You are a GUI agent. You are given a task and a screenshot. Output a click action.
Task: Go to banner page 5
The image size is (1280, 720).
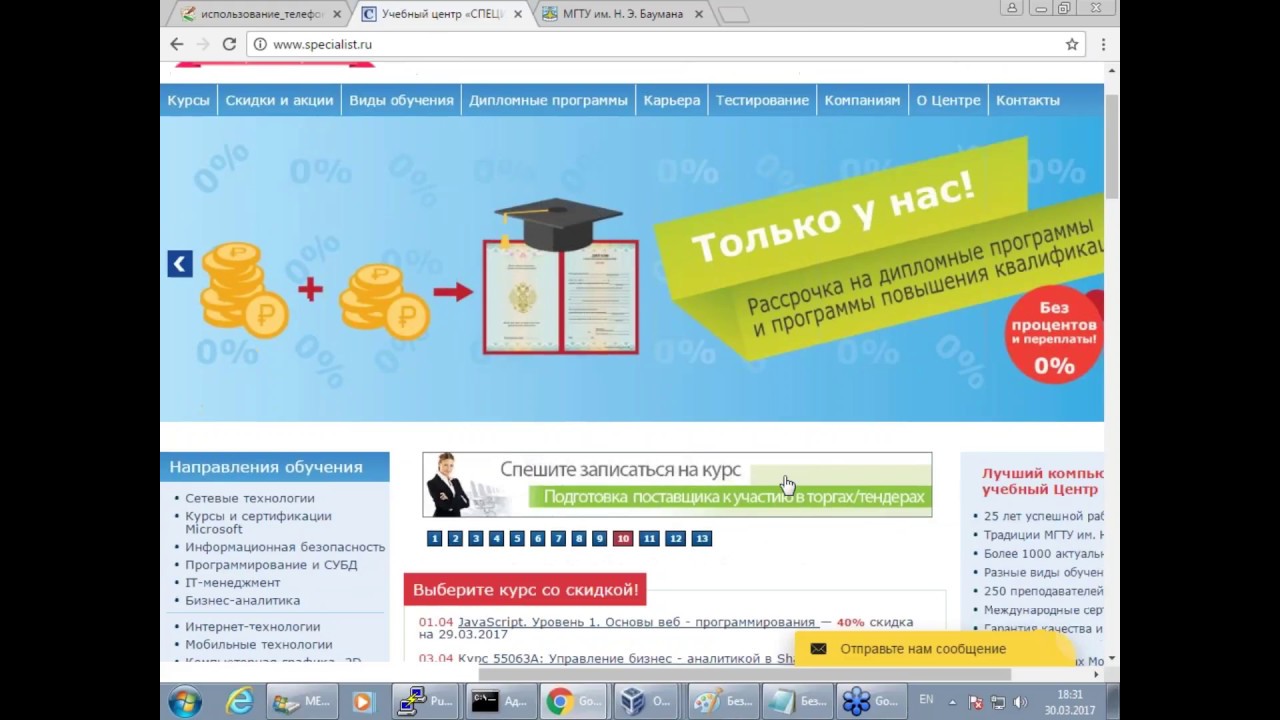(517, 538)
